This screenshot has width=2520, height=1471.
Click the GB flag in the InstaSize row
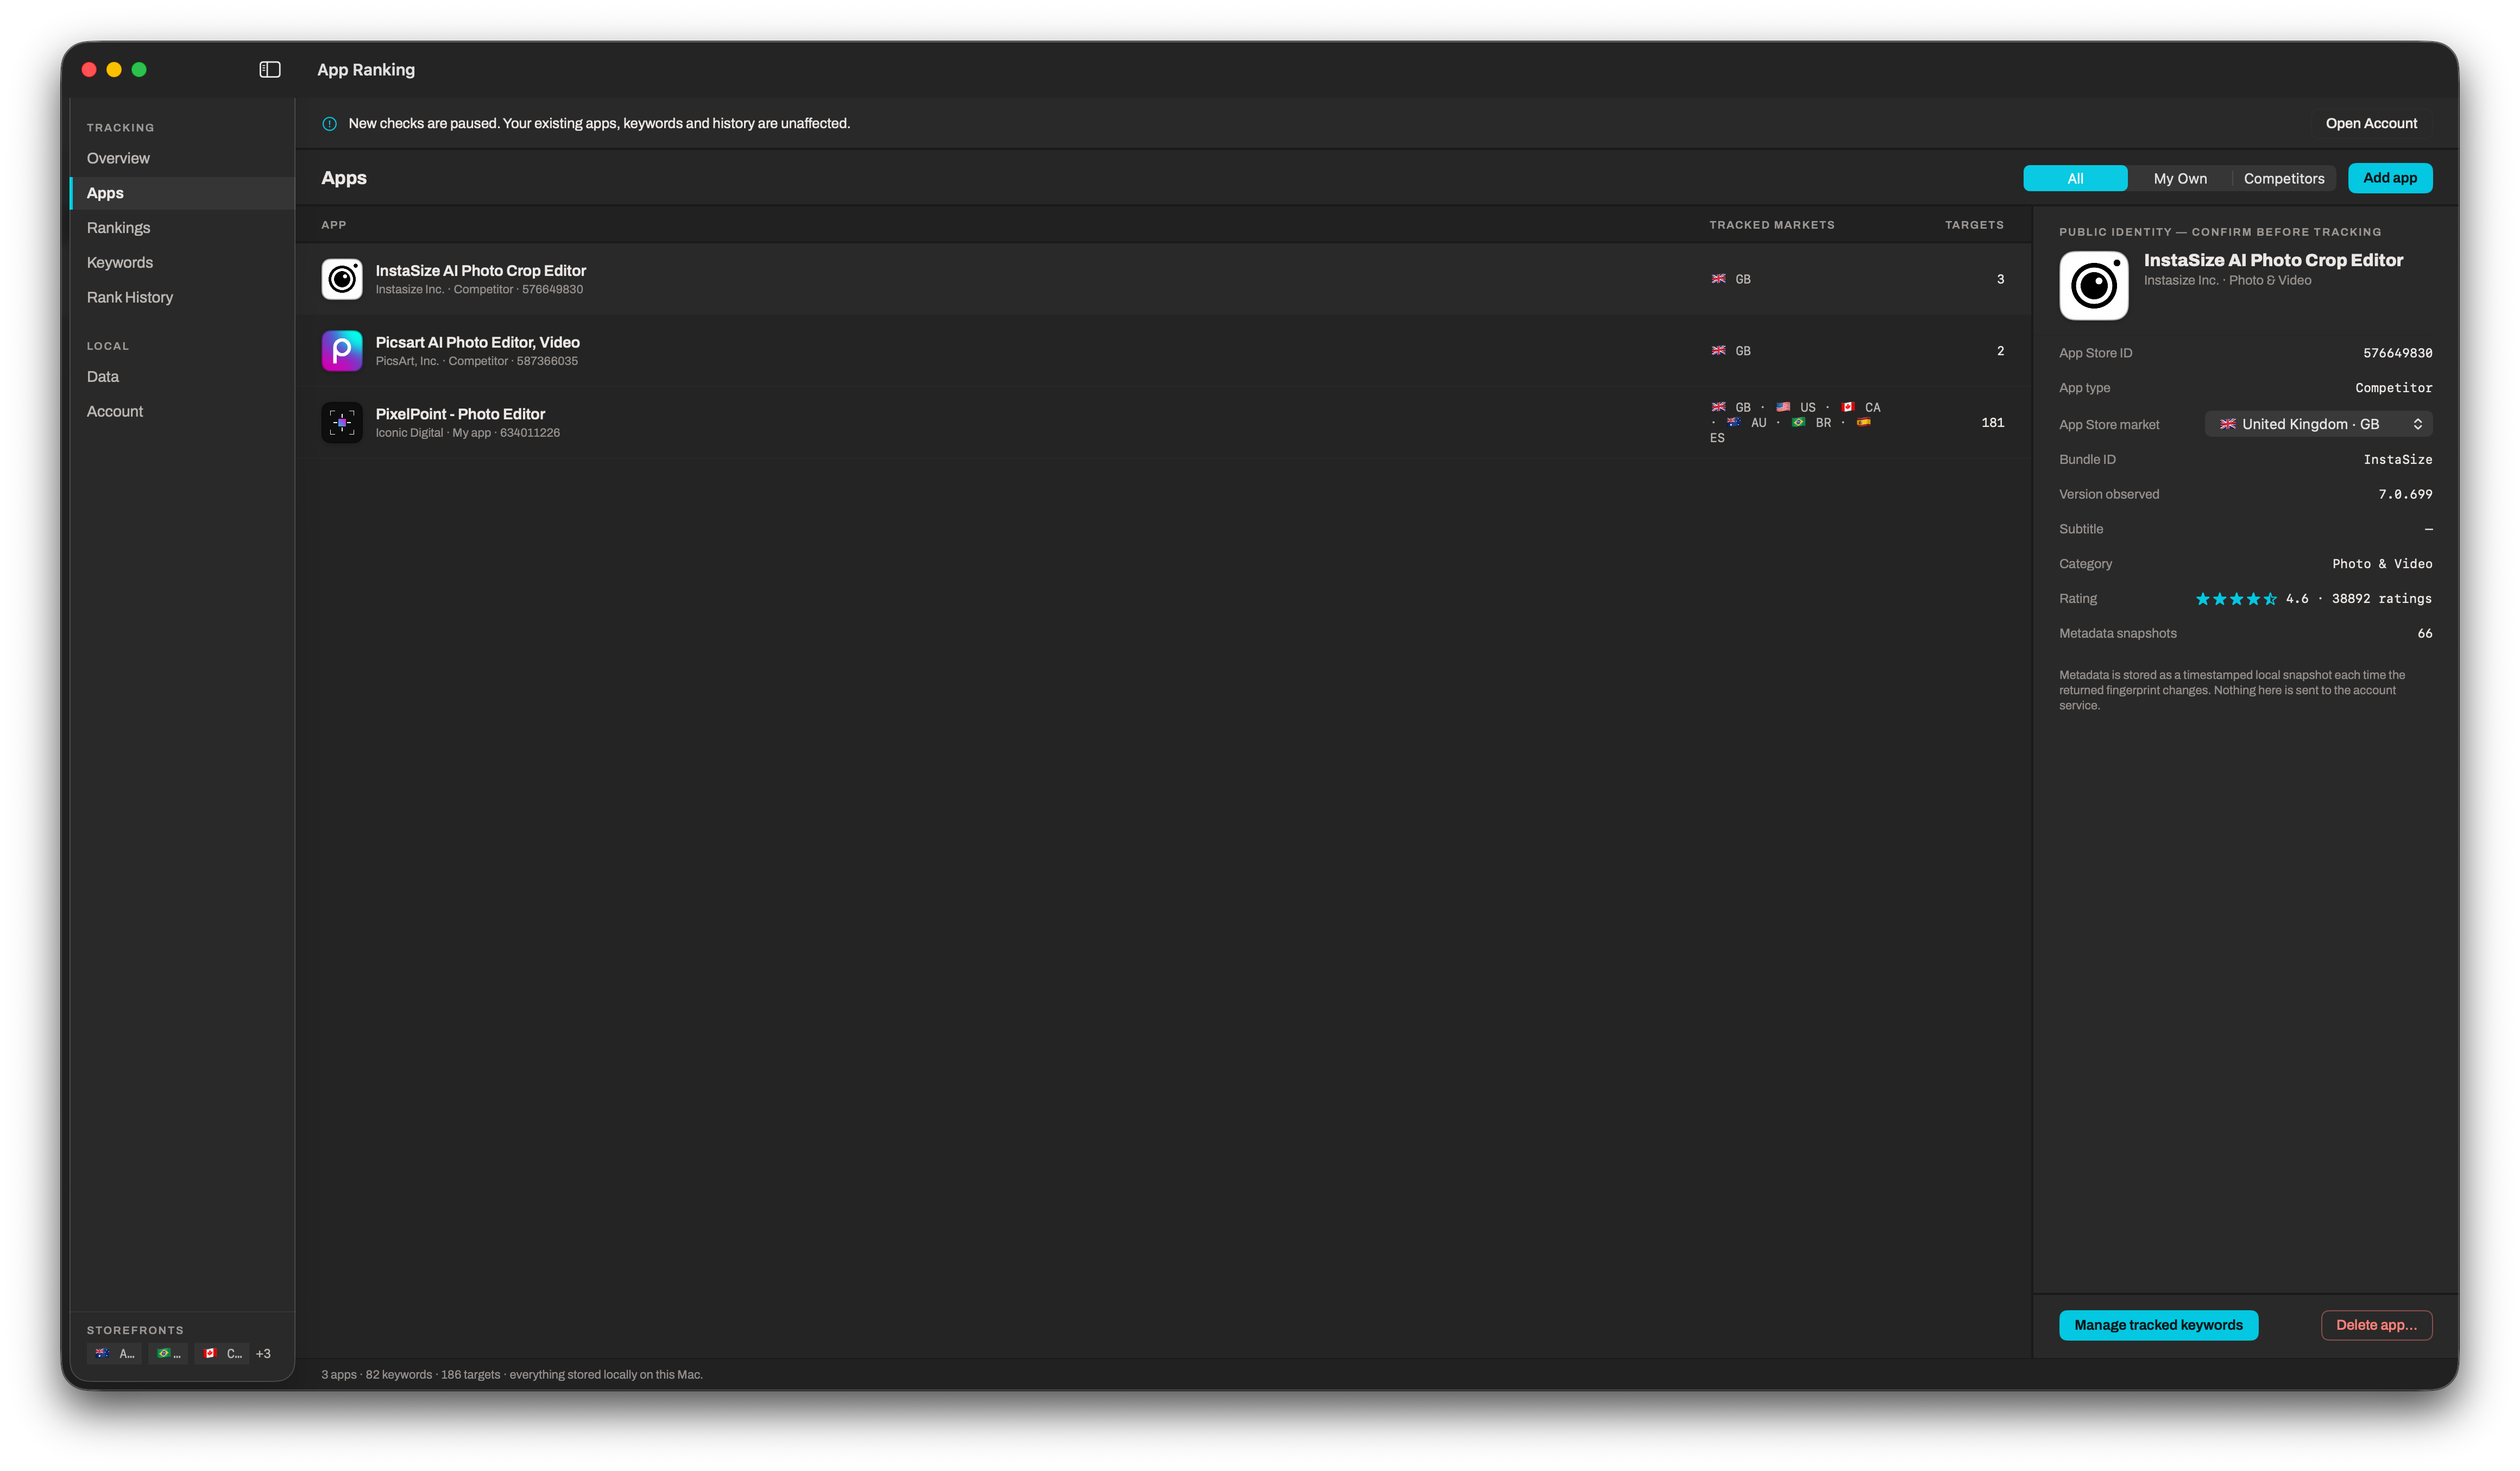[1718, 279]
